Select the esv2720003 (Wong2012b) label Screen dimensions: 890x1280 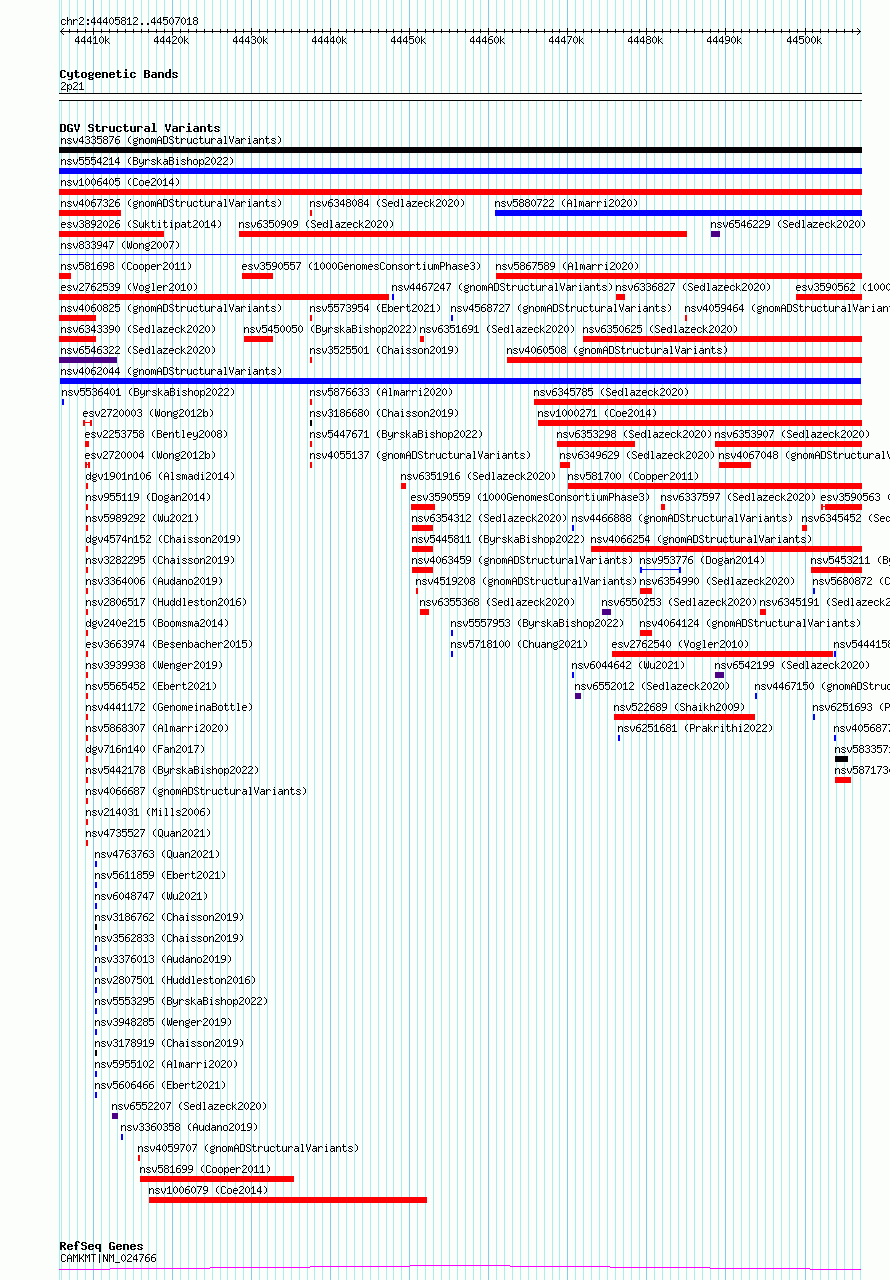point(148,413)
